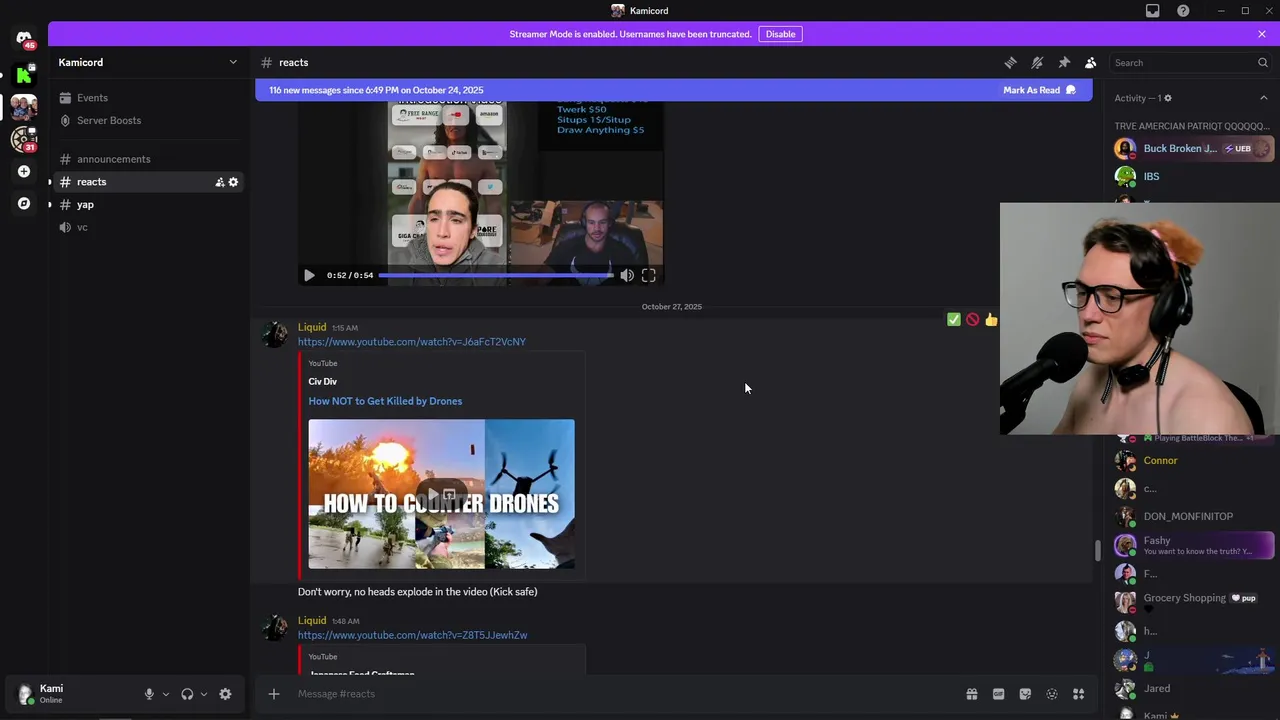Viewport: 1280px width, 720px height.
Task: Click the search magnifier icon
Action: (1262, 62)
